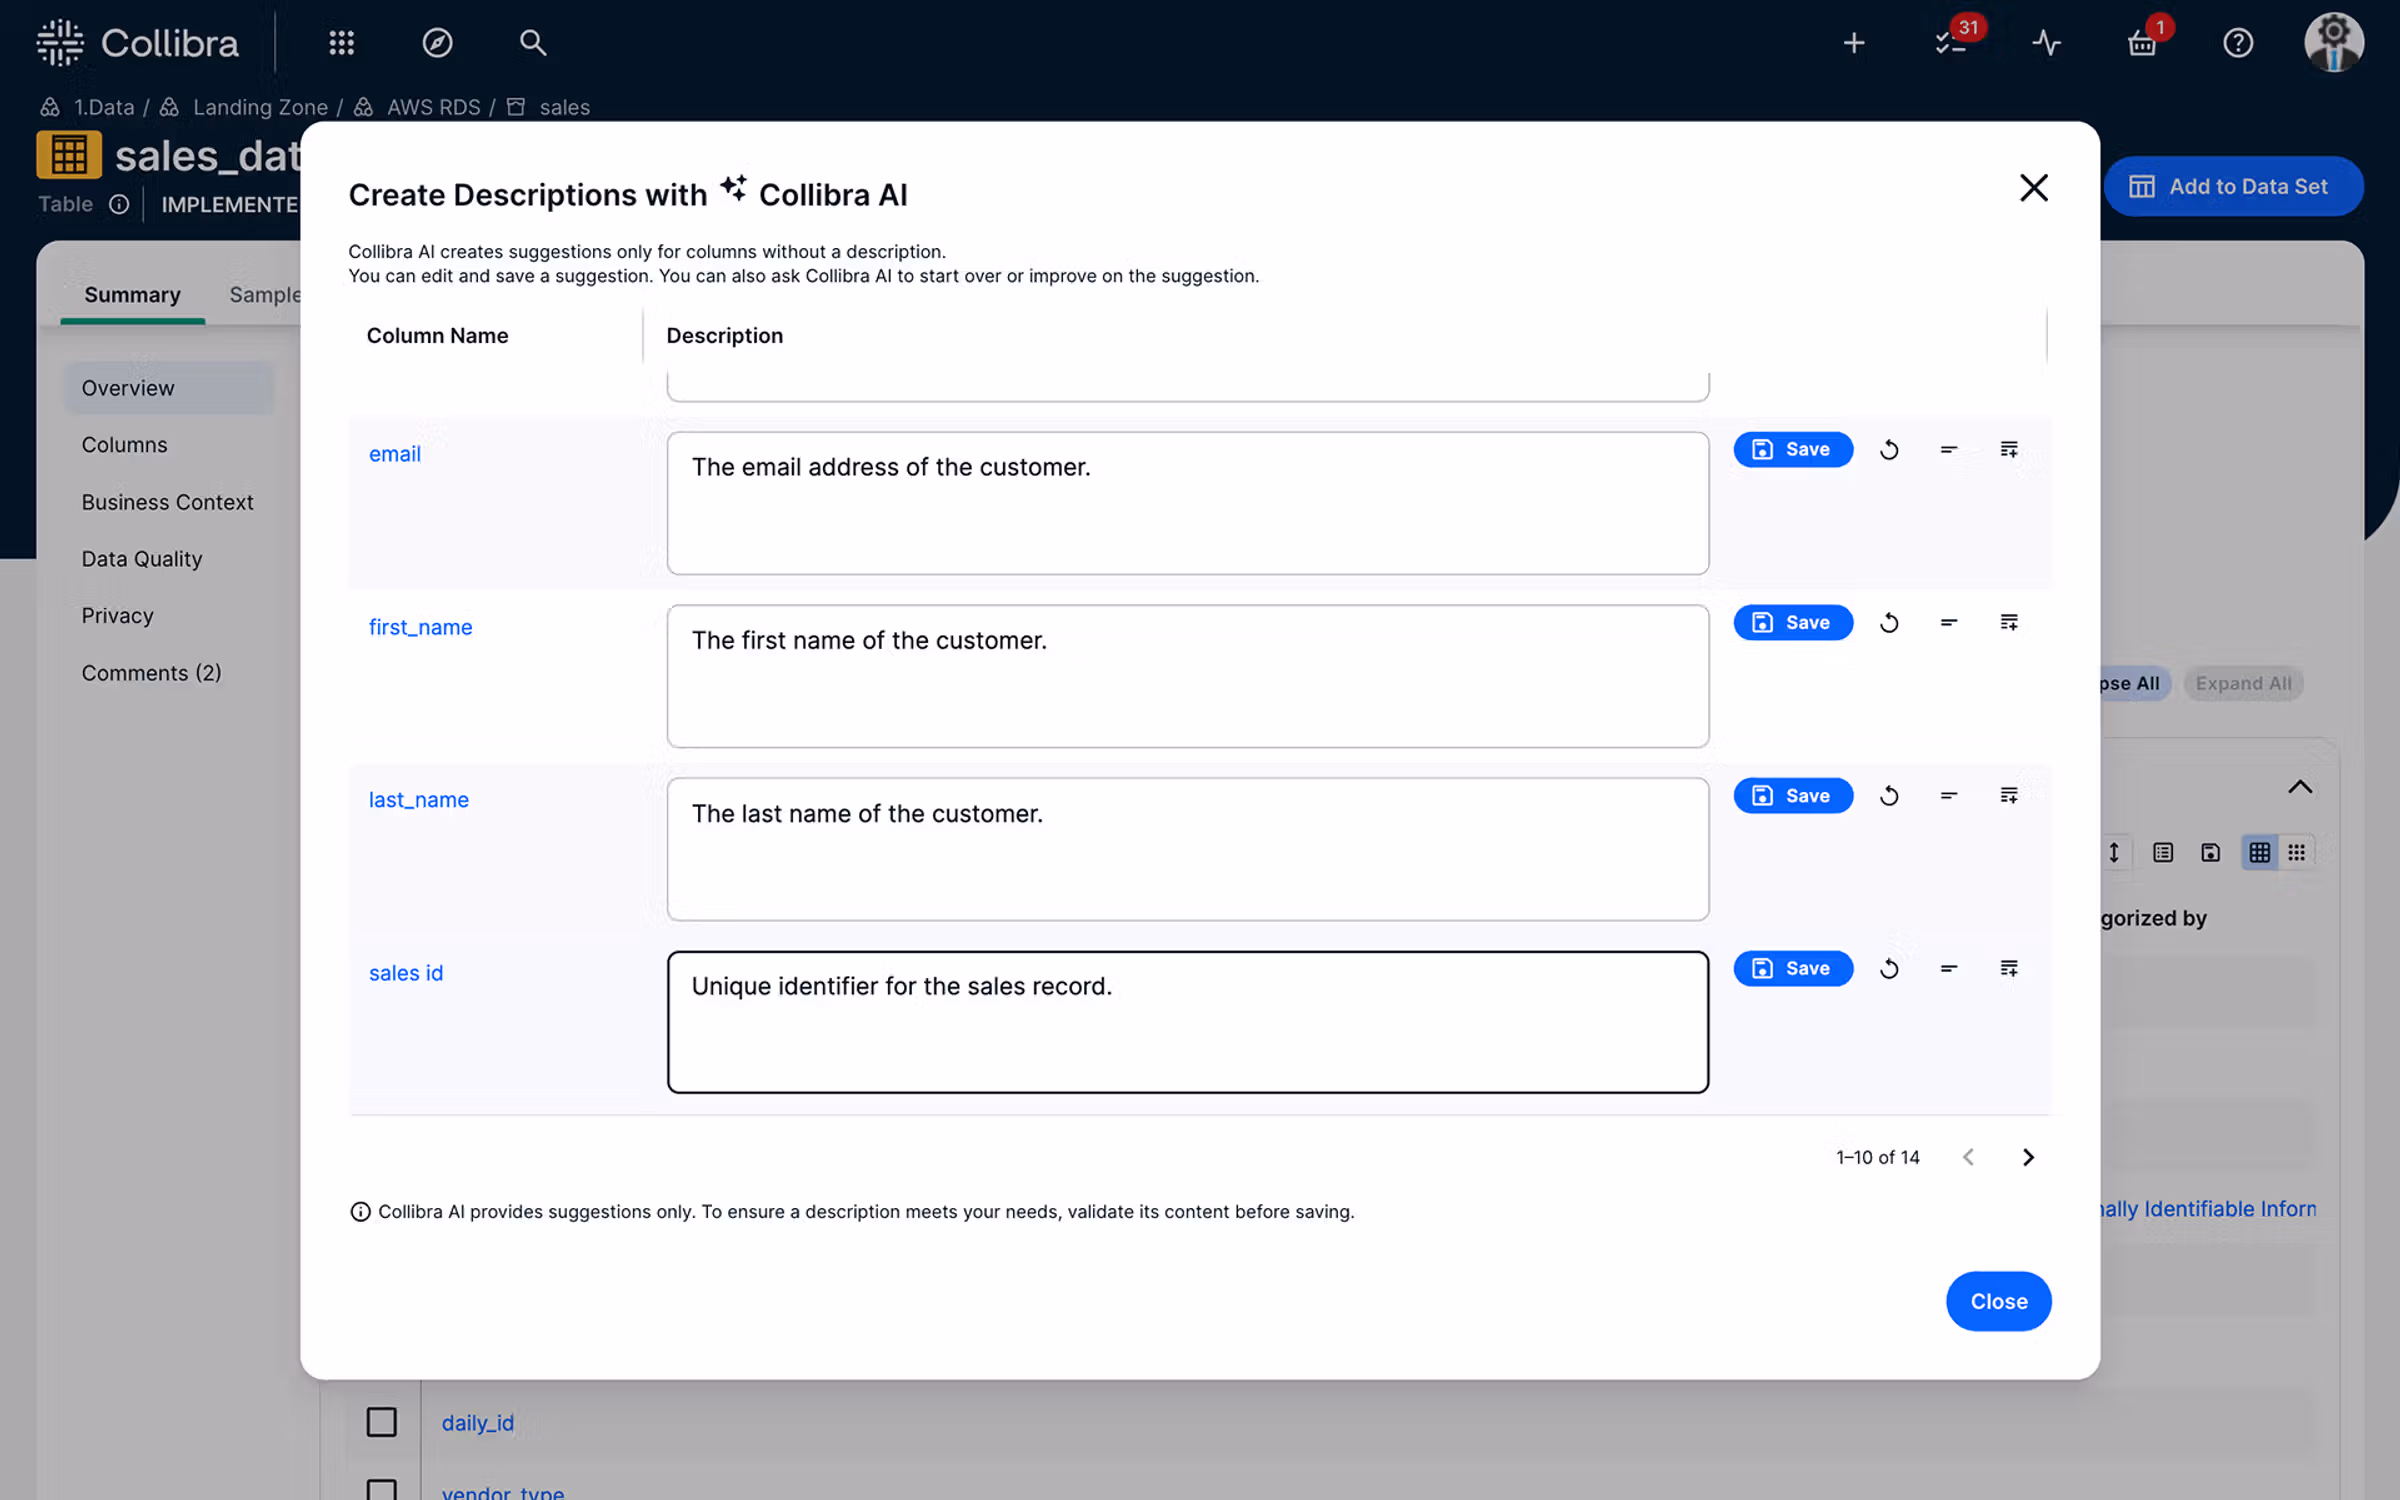The image size is (2400, 1500).
Task: Open the Collibra apps grid menu
Action: pyautogui.click(x=341, y=43)
